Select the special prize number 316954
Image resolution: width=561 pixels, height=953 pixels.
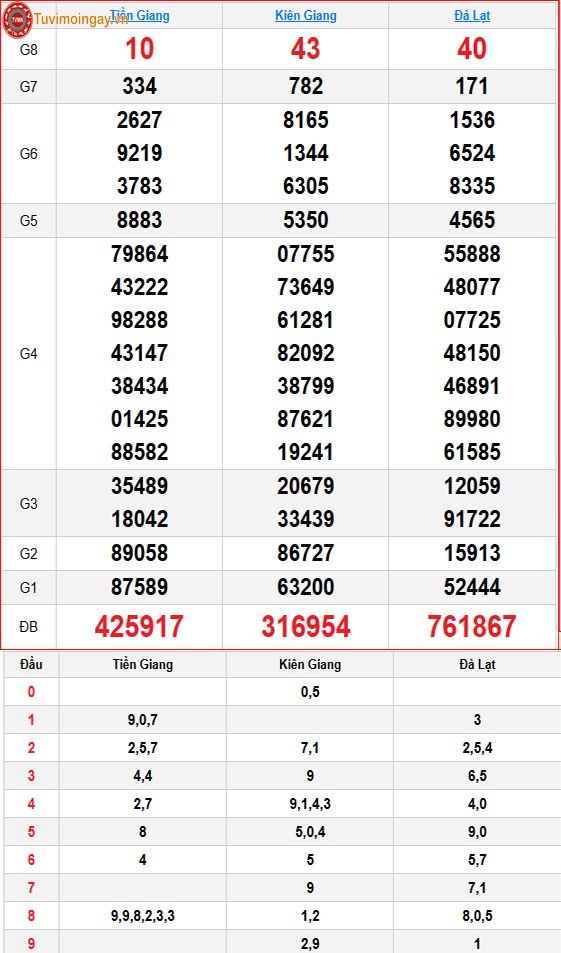tap(306, 627)
